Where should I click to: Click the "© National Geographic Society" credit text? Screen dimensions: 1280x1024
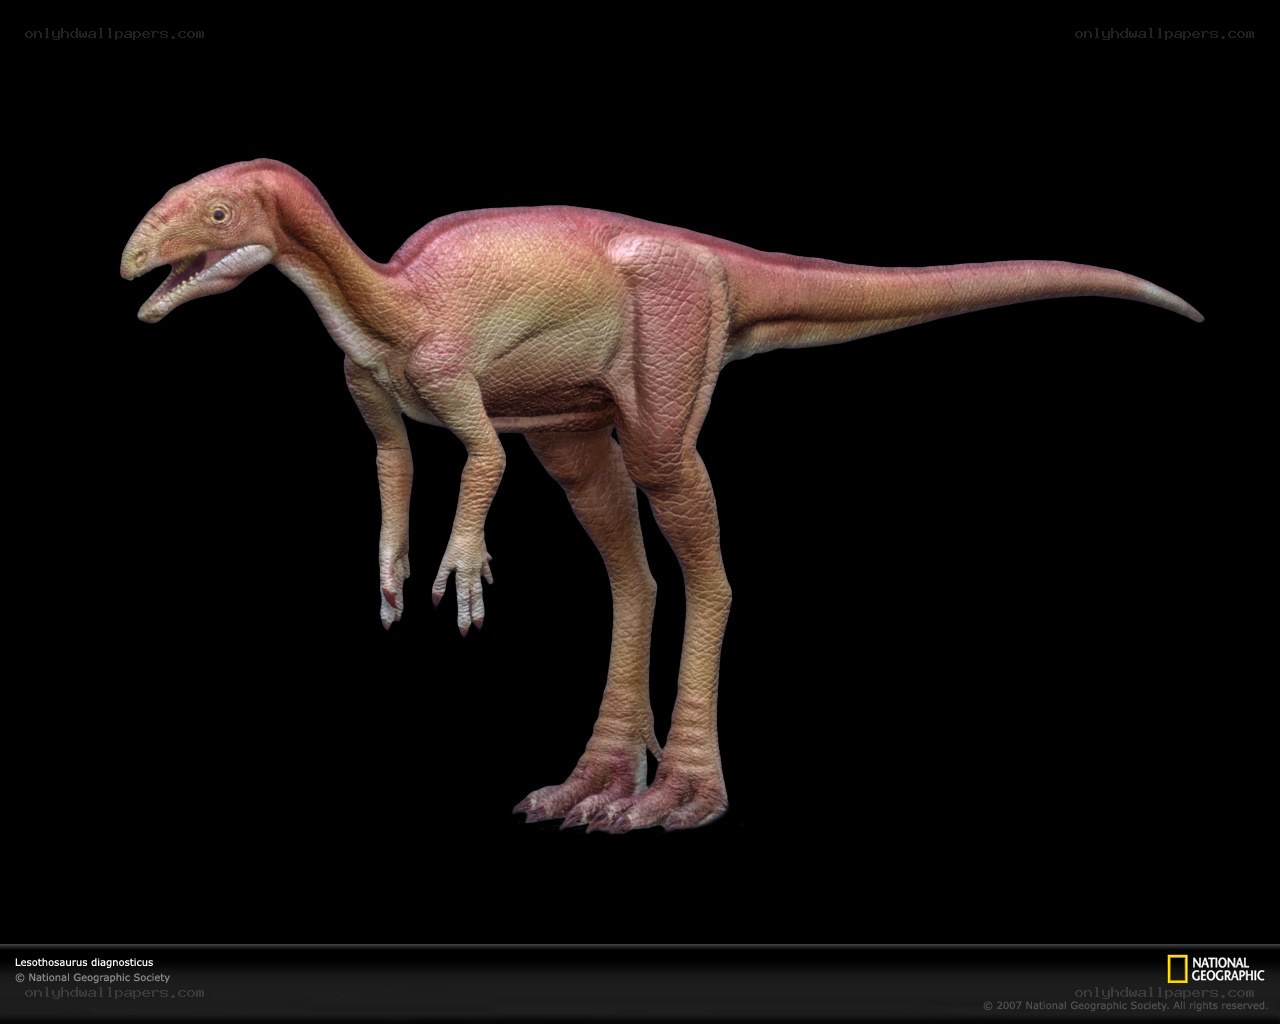click(x=92, y=978)
